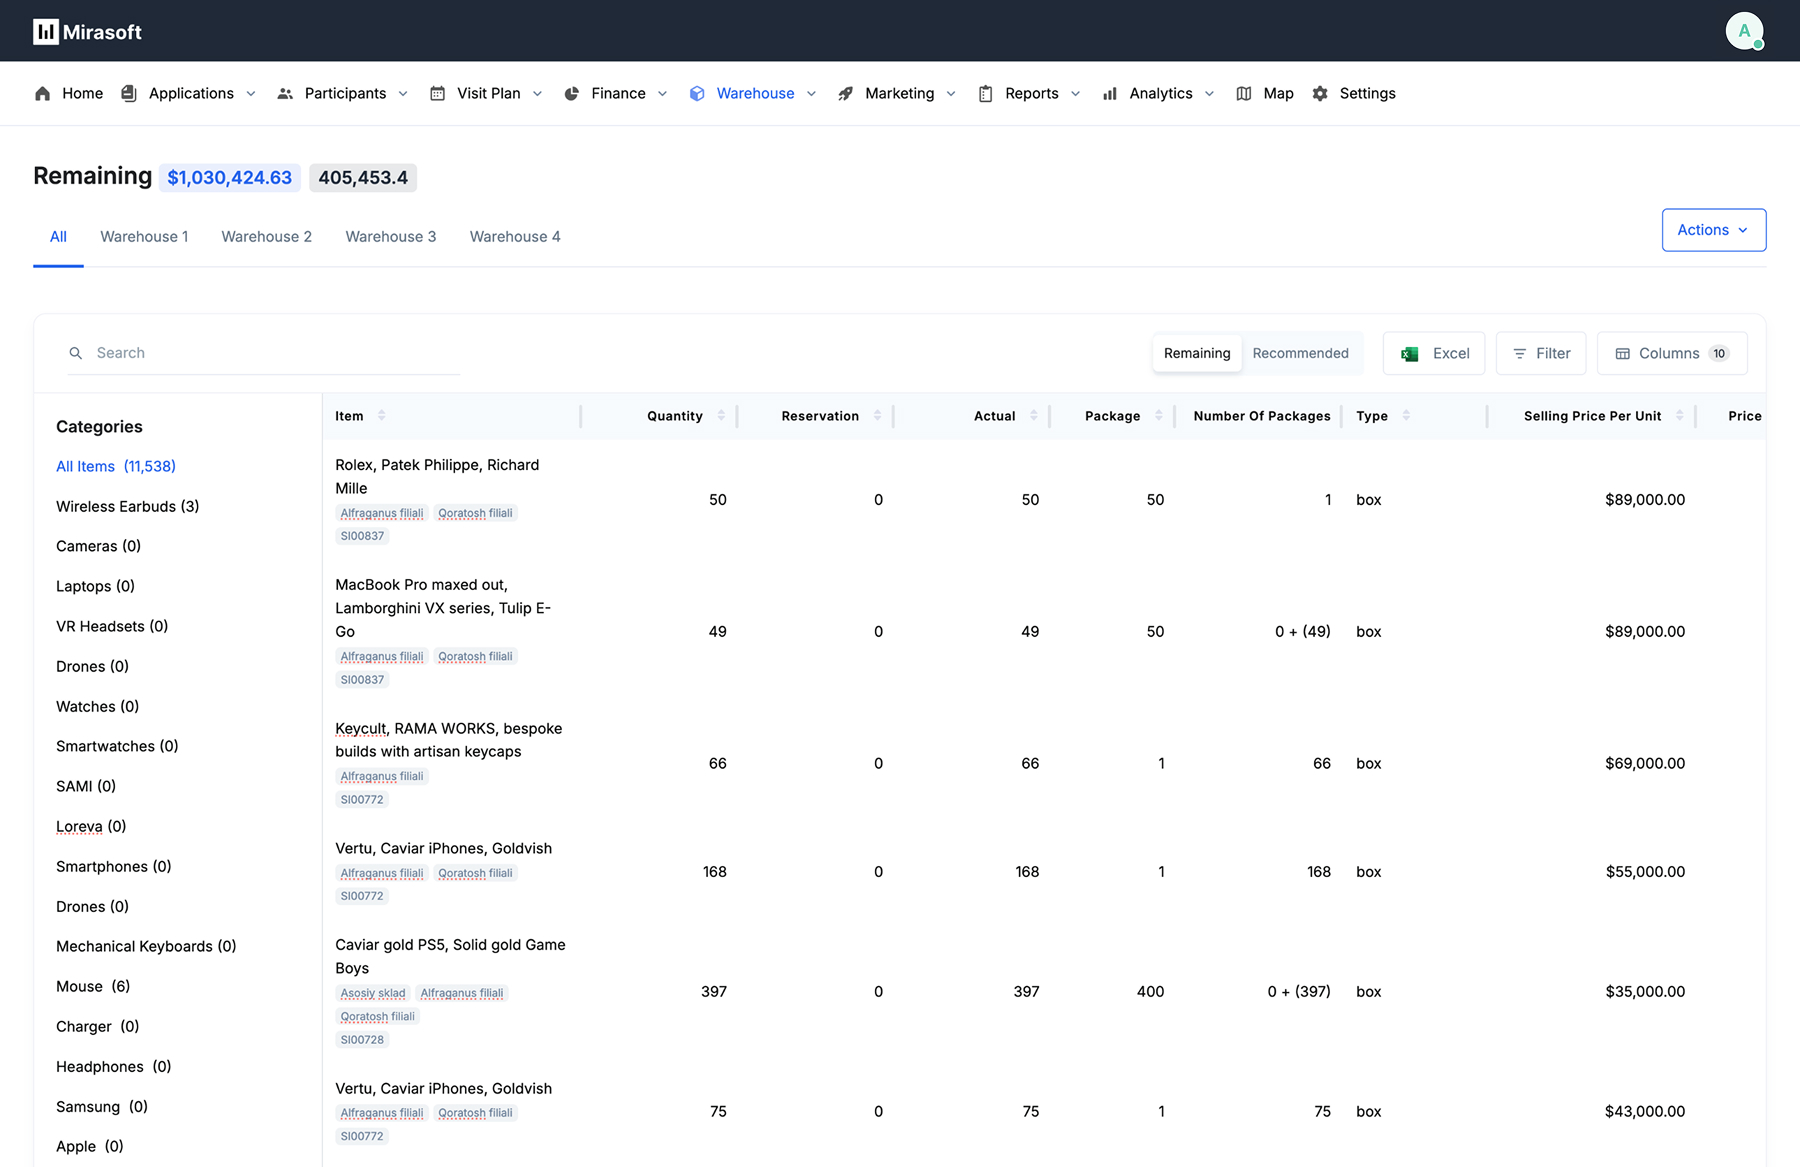Viewport: 1800px width, 1167px height.
Task: Click the Excel export icon
Action: (1410, 354)
